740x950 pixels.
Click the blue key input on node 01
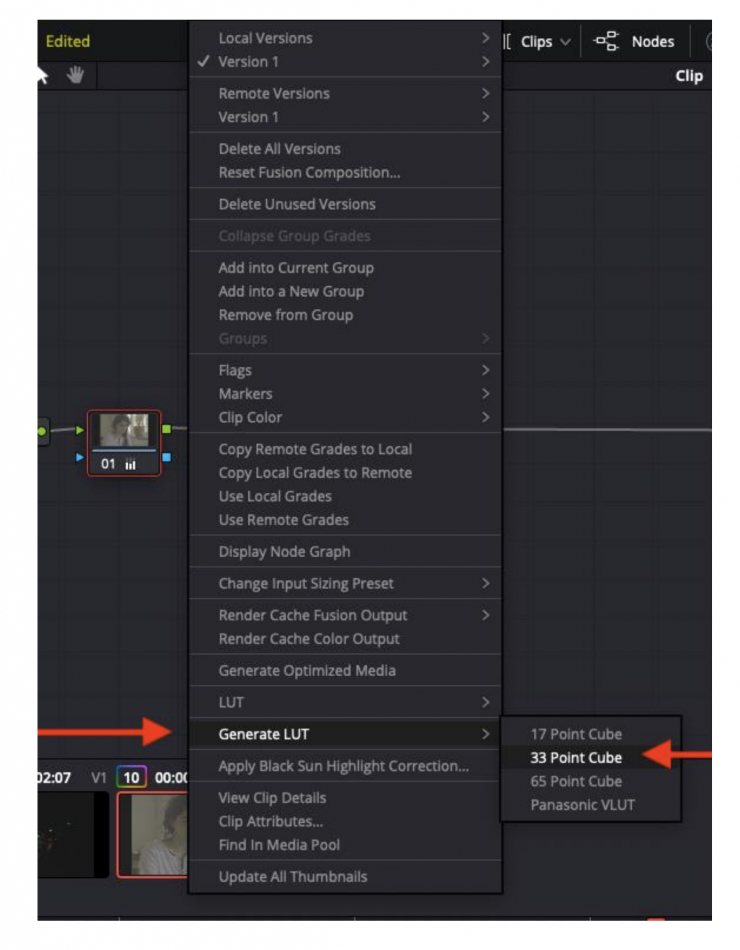tap(81, 458)
